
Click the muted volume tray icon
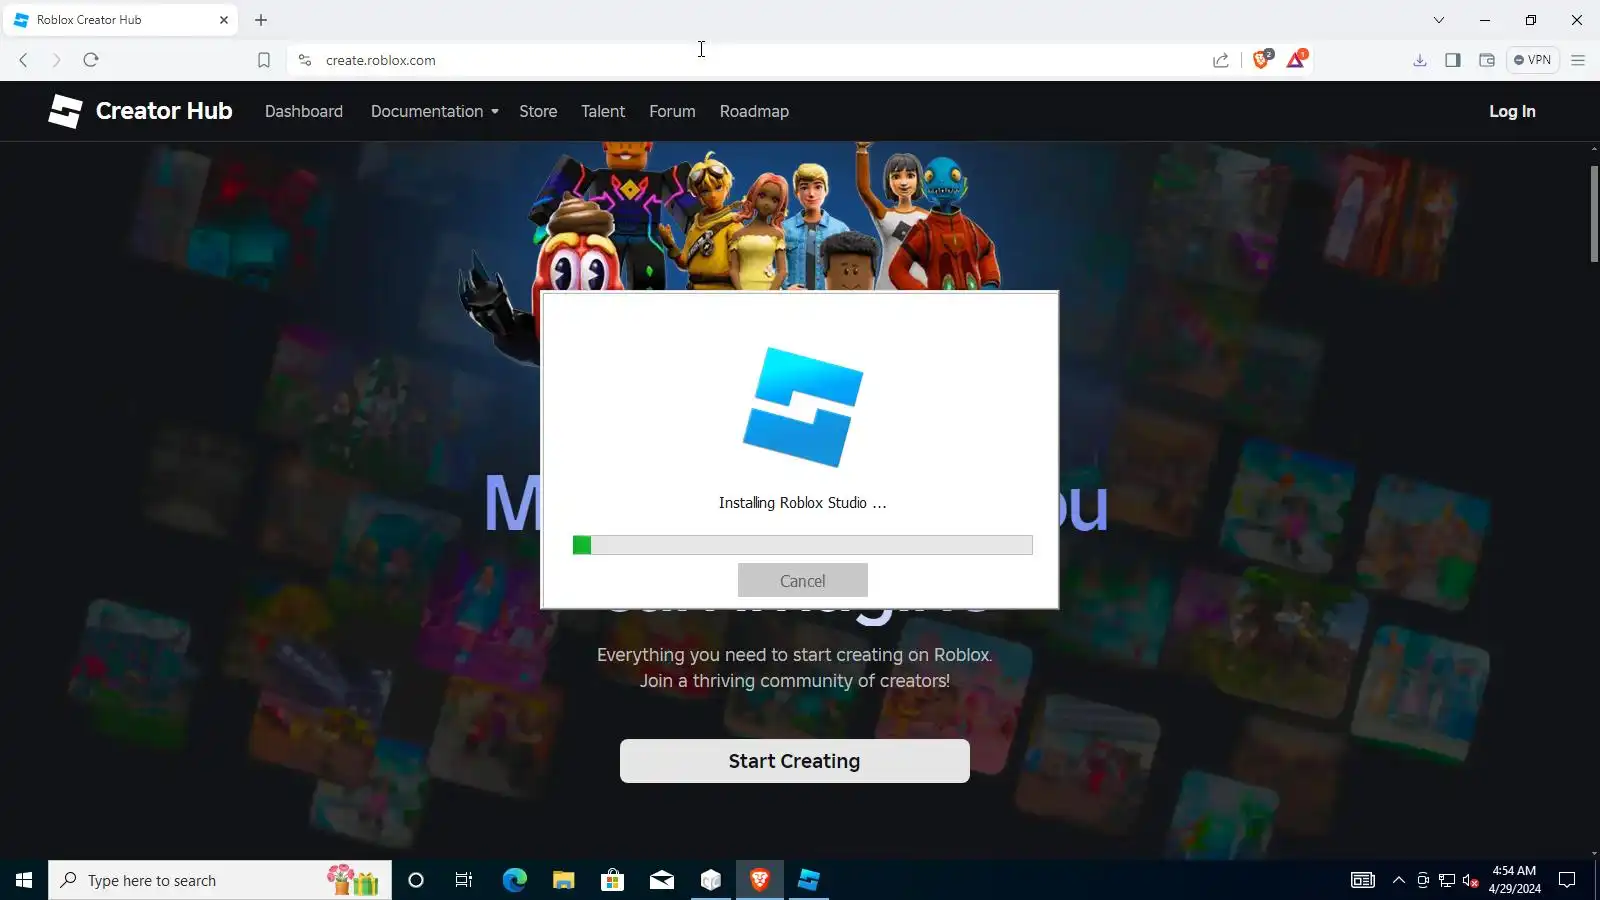1471,880
